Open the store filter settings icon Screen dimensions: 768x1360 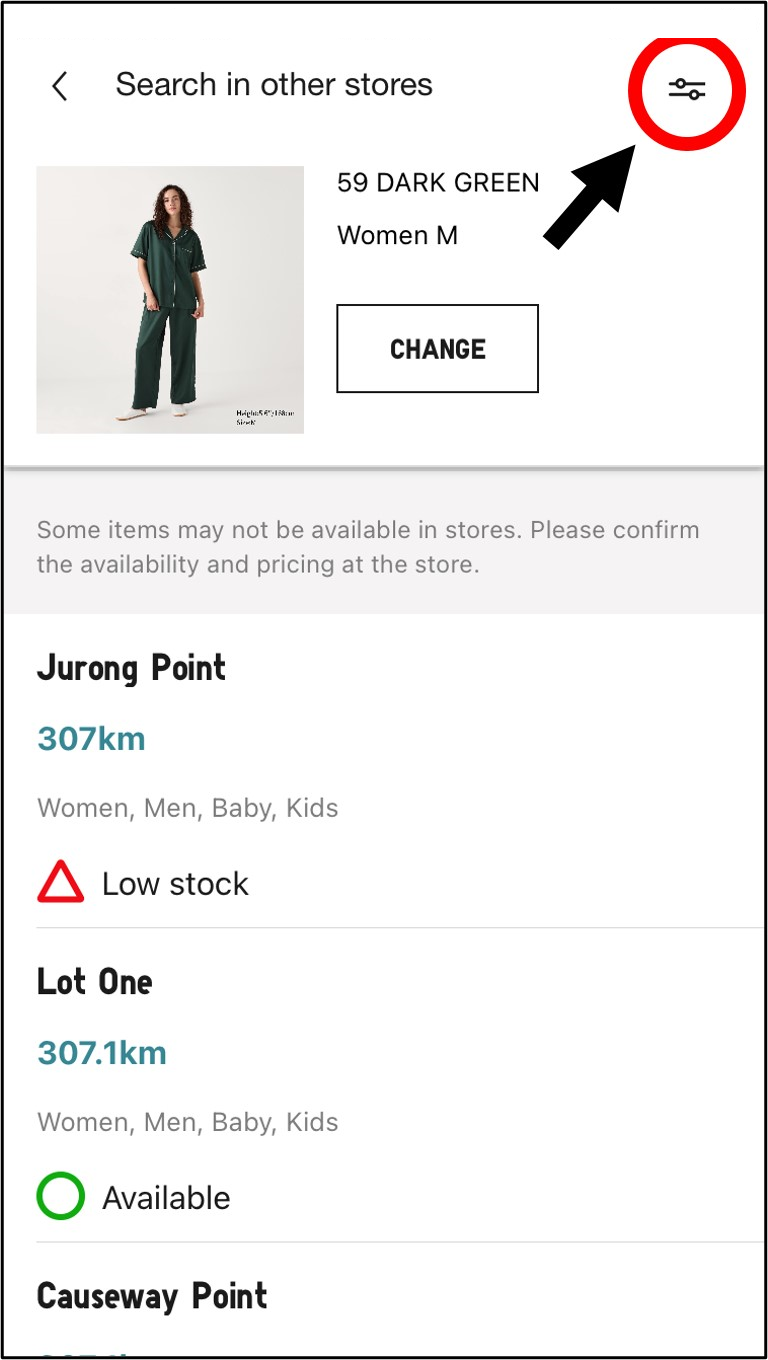[x=687, y=90]
